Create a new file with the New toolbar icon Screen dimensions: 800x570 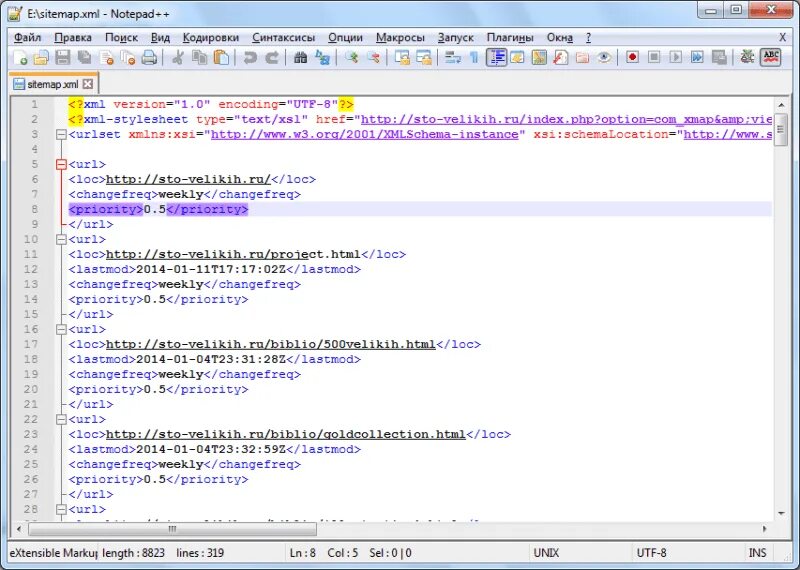pyautogui.click(x=20, y=57)
